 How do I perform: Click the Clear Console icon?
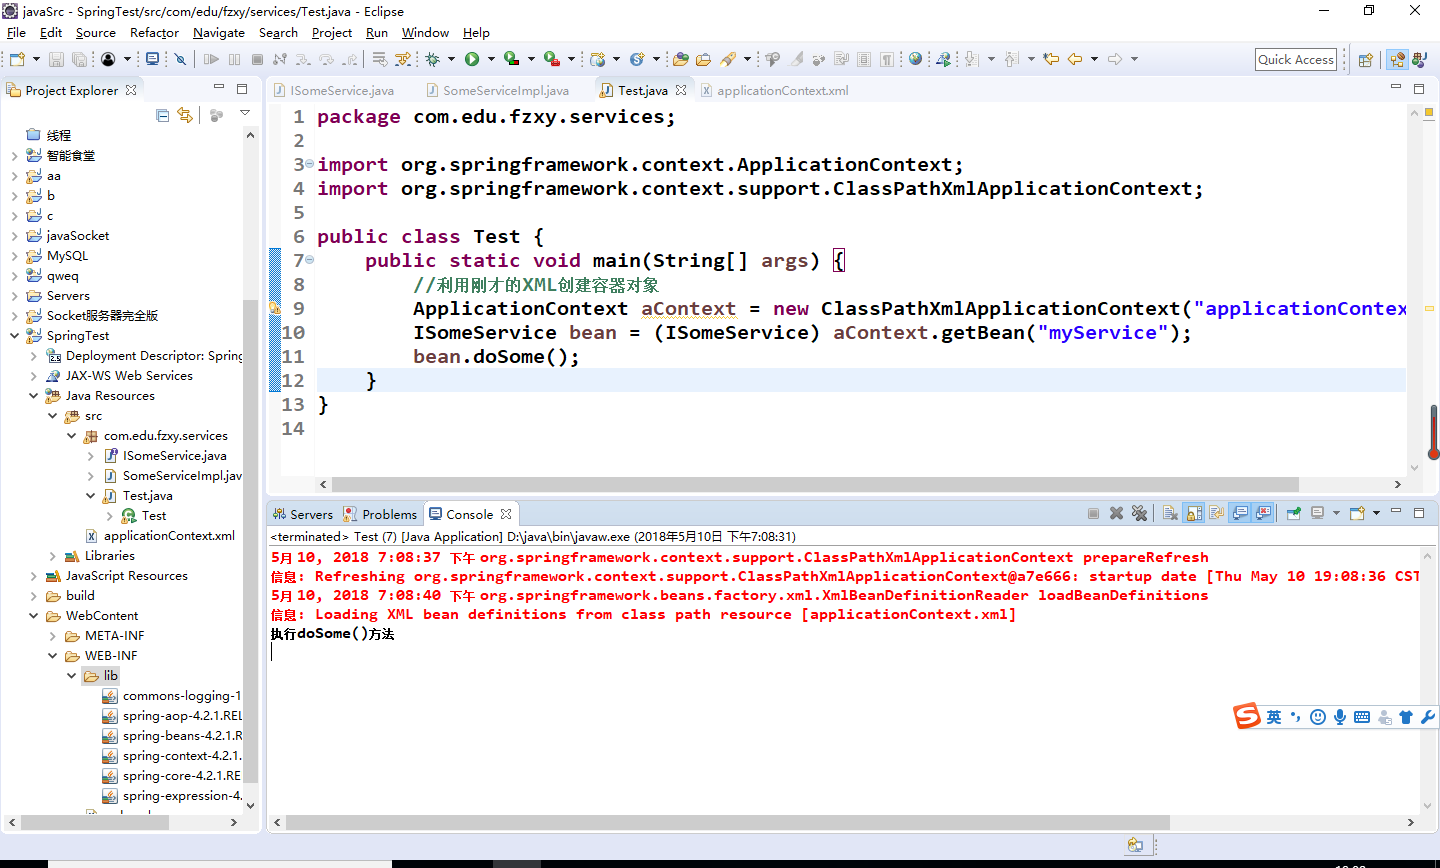coord(1170,513)
